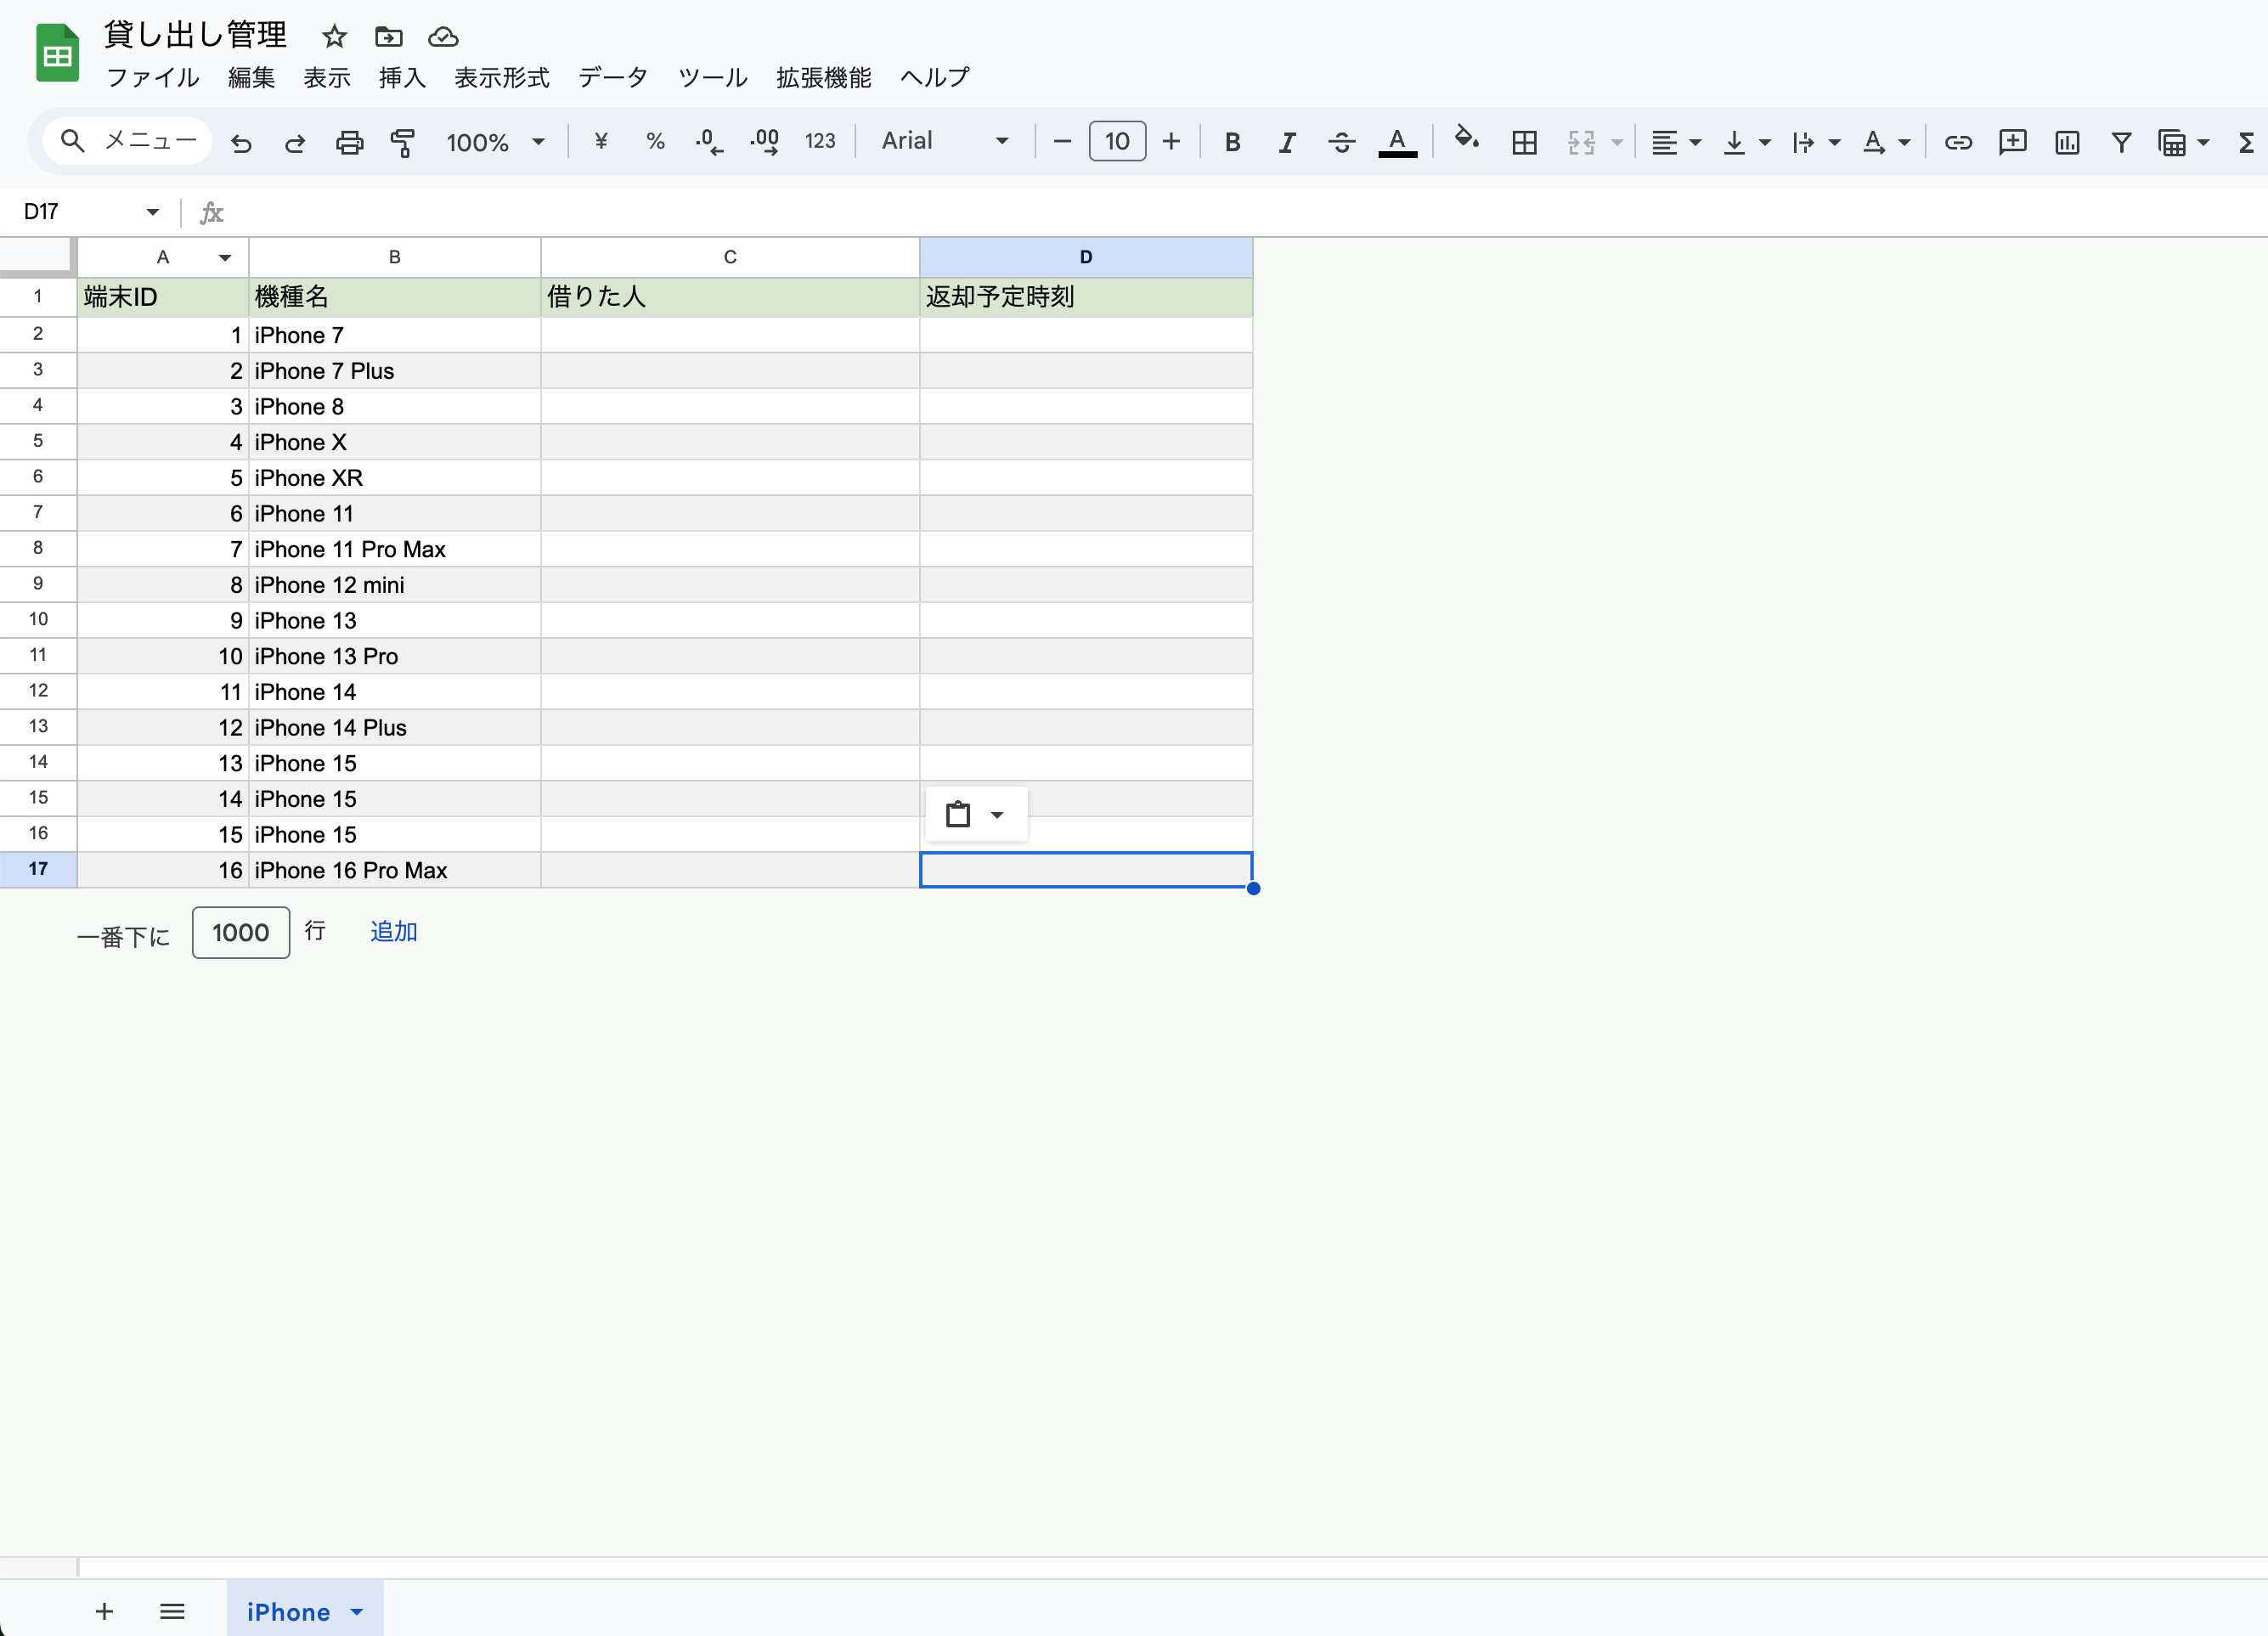2268x1636 pixels.
Task: Click the insert chart icon
Action: pyautogui.click(x=2066, y=143)
